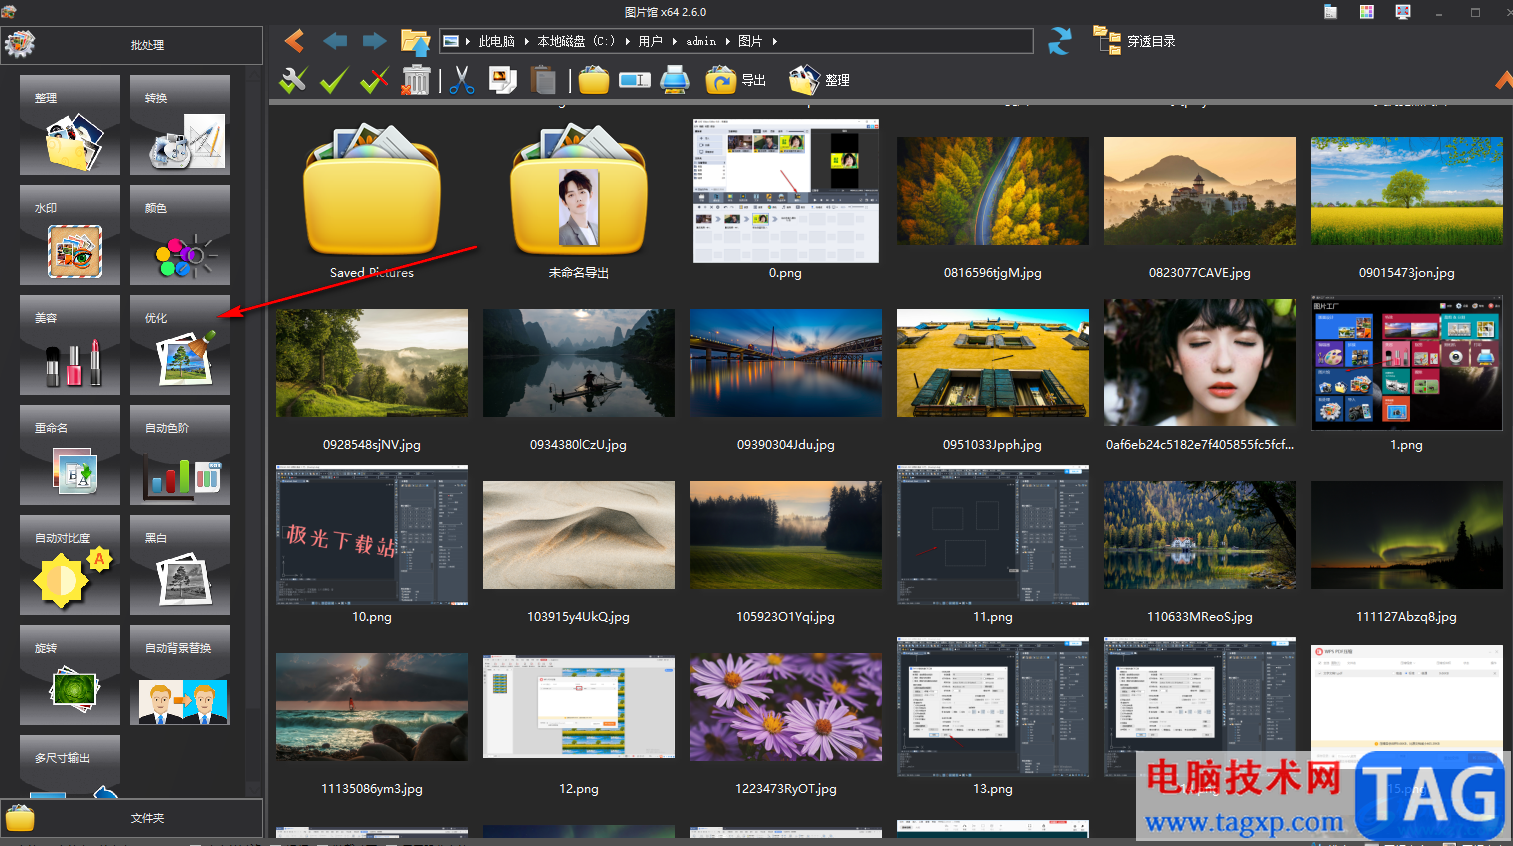The width and height of the screenshot is (1513, 846).
Task: Open the 优化 optimize tool
Action: (x=180, y=345)
